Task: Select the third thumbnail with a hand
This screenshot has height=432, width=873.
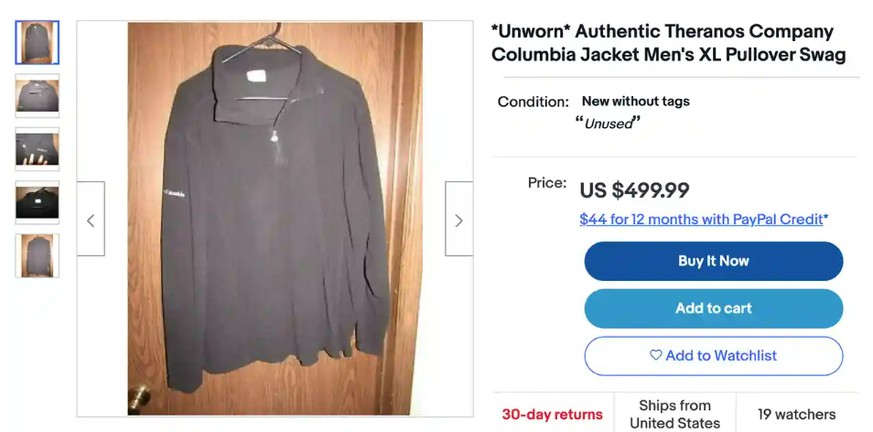Action: (37, 149)
